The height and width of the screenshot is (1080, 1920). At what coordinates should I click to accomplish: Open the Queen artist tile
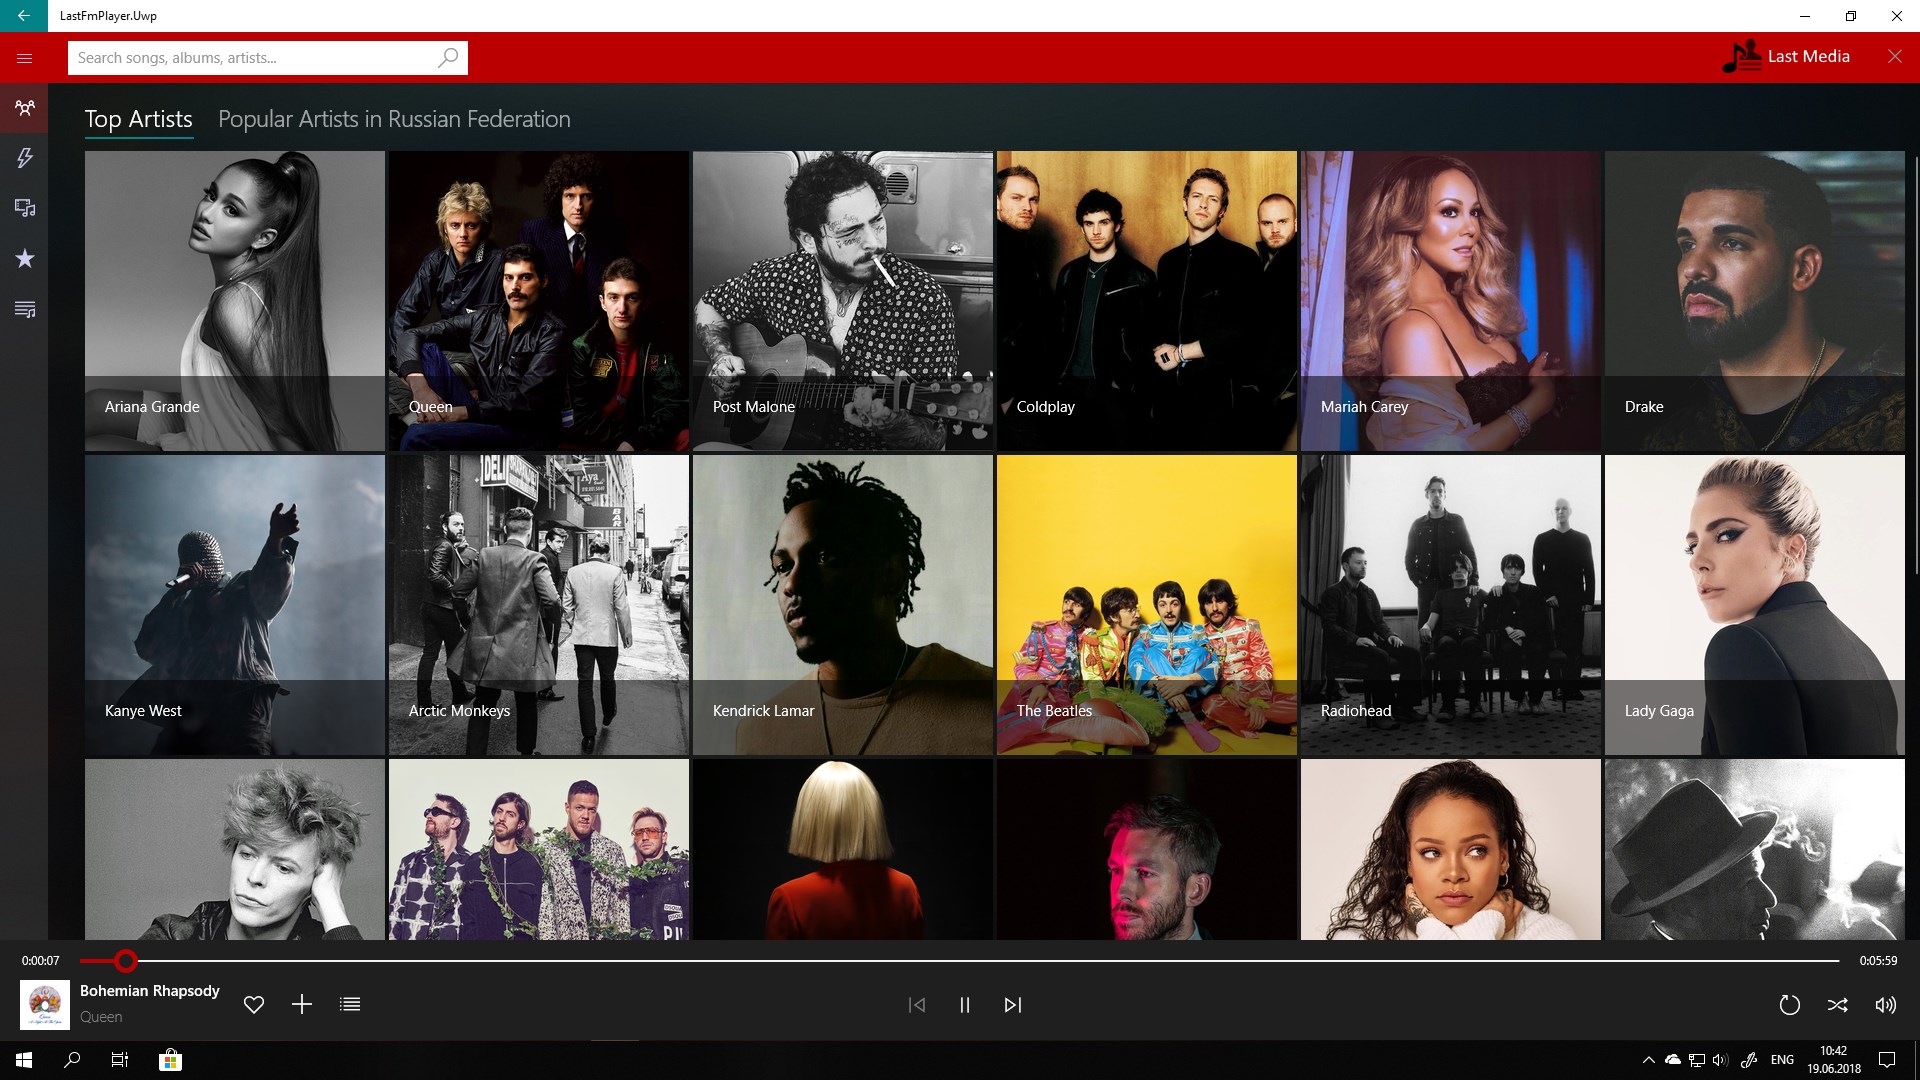(x=539, y=301)
